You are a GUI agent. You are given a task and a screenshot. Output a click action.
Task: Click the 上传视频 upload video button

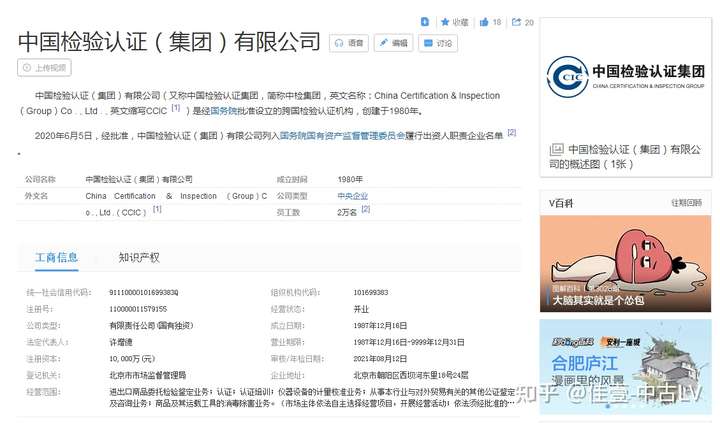(44, 68)
